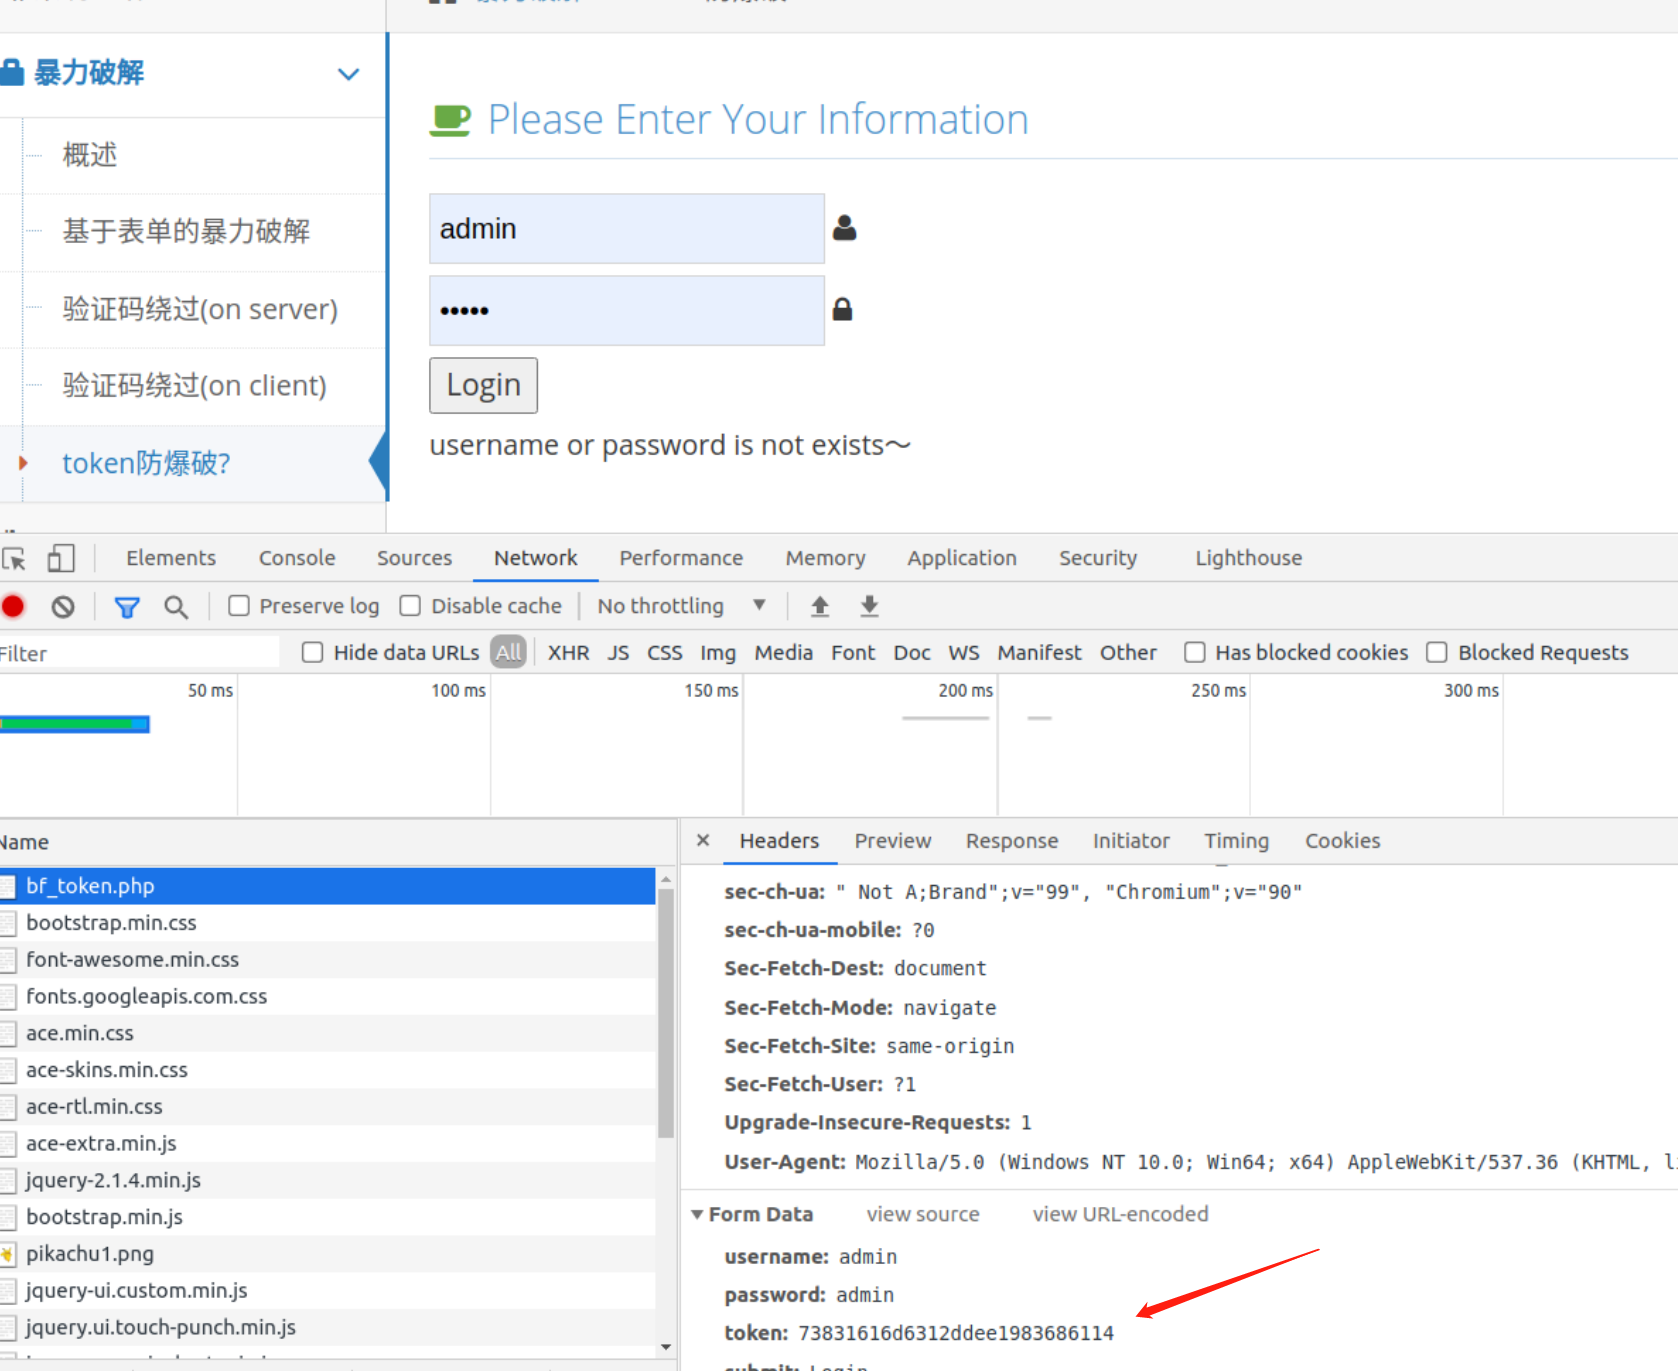1678x1371 pixels.
Task: Open the Lighthouse tab
Action: click(1249, 558)
